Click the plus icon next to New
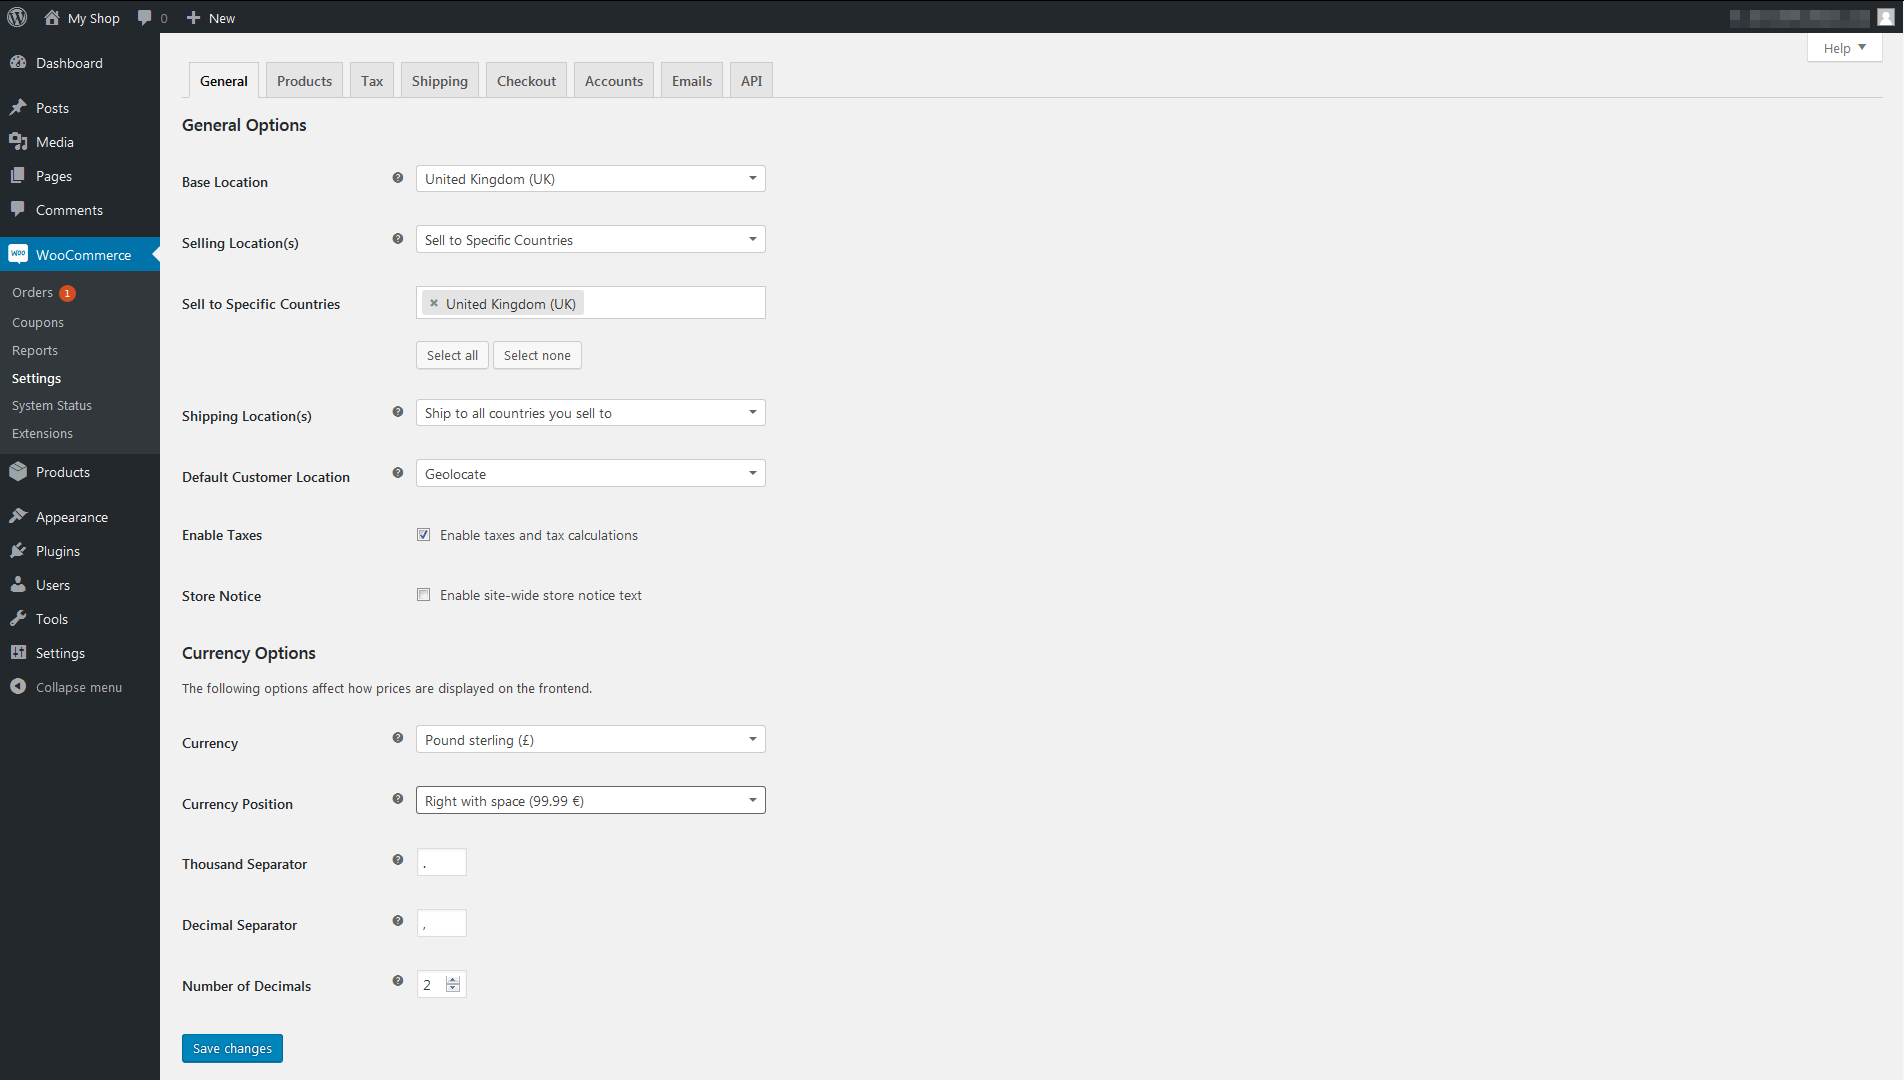The image size is (1904, 1080). tap(194, 18)
